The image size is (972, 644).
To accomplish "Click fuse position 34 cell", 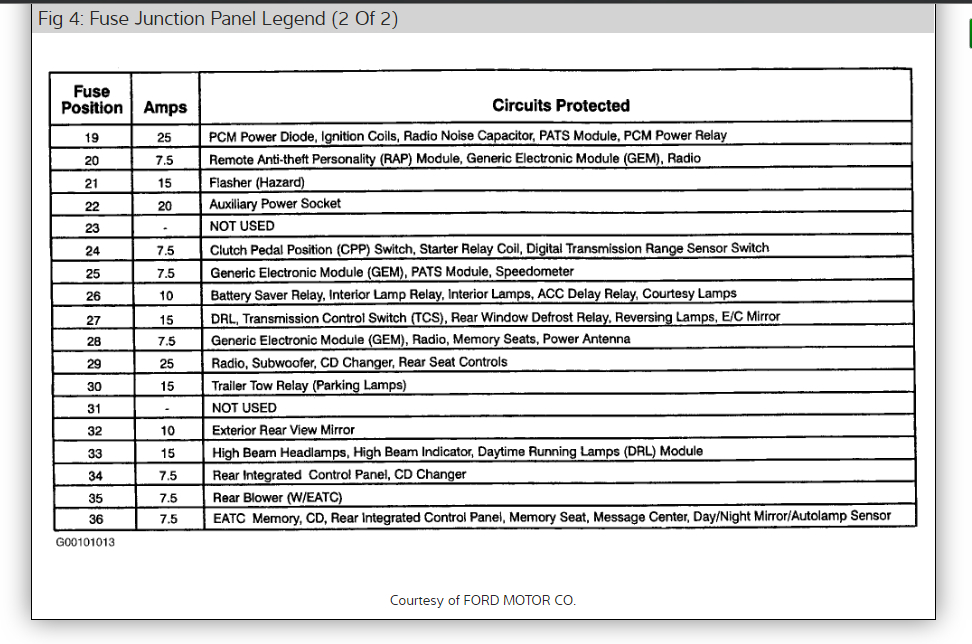I will coord(95,476).
